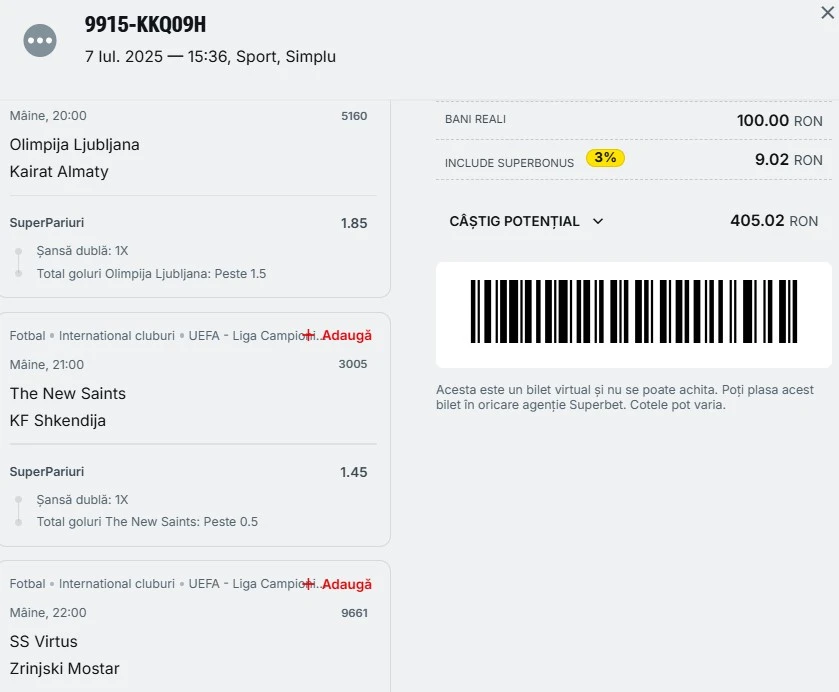Click the ticket barcode image
Image resolution: width=839 pixels, height=692 pixels.
tap(634, 311)
